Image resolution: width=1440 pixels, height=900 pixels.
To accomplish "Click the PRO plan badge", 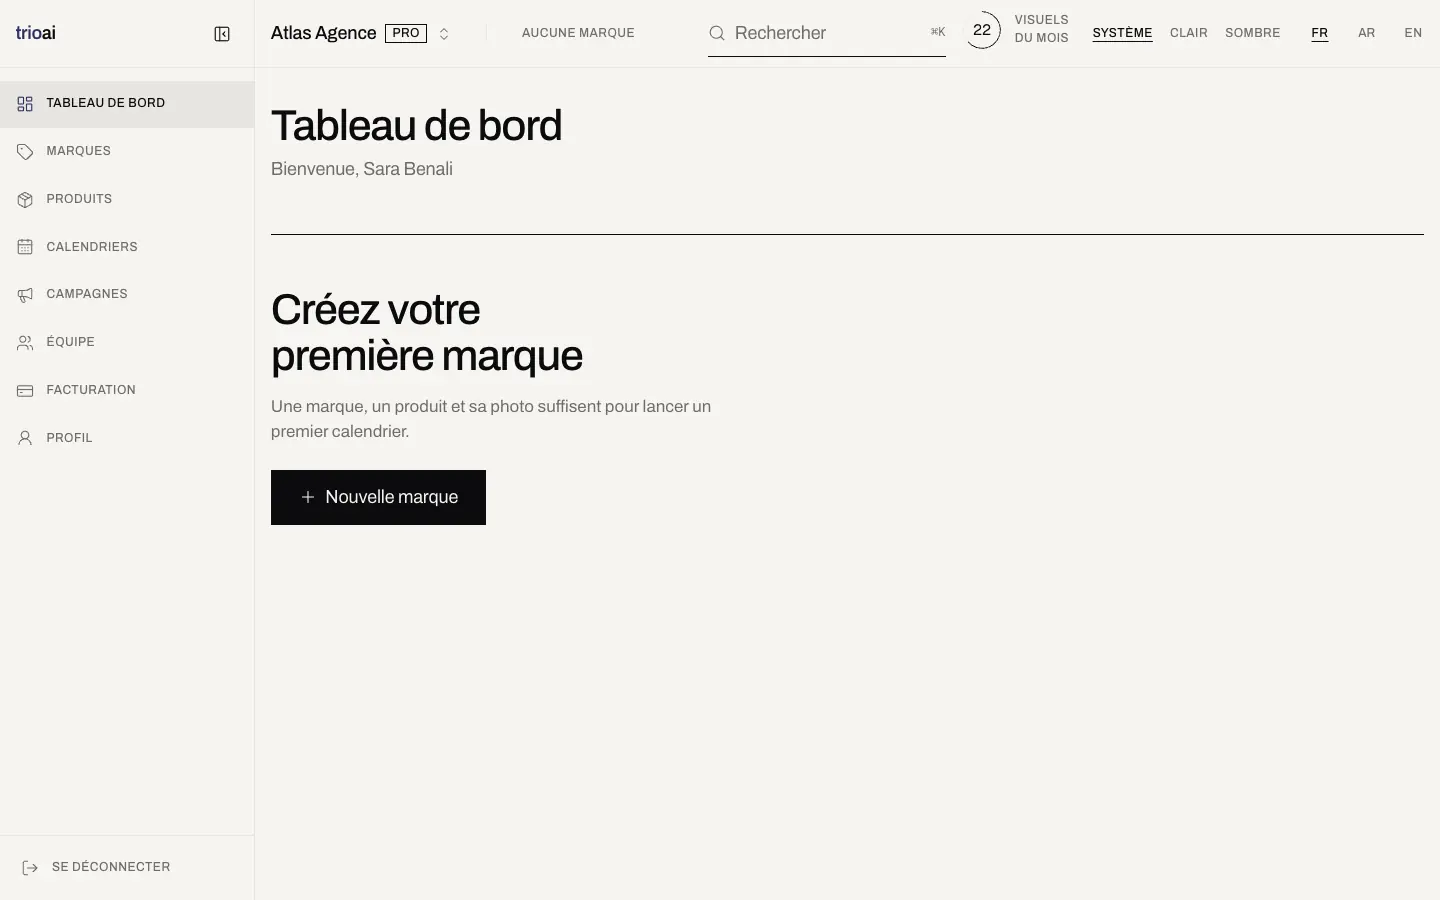I will (x=406, y=33).
